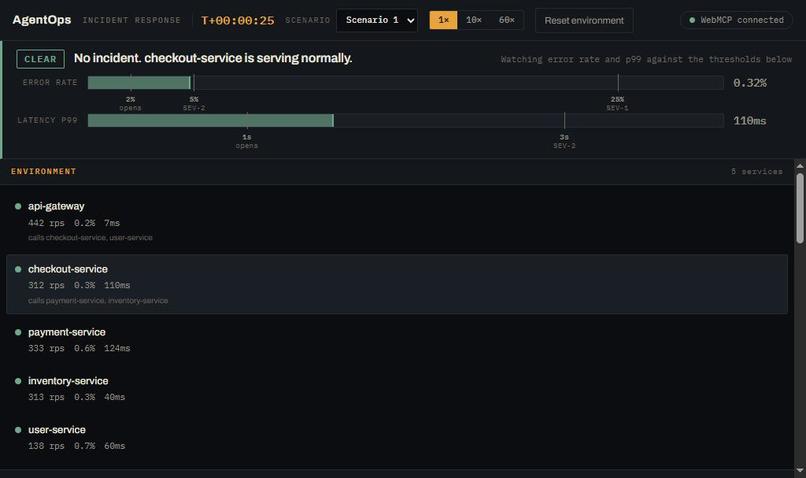Click the 0.32% error rate value
The width and height of the screenshot is (806, 478).
pyautogui.click(x=749, y=83)
